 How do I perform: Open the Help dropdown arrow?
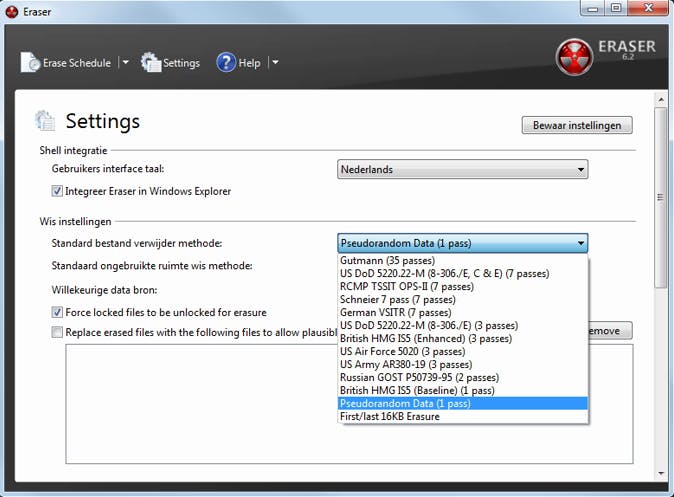coord(275,62)
